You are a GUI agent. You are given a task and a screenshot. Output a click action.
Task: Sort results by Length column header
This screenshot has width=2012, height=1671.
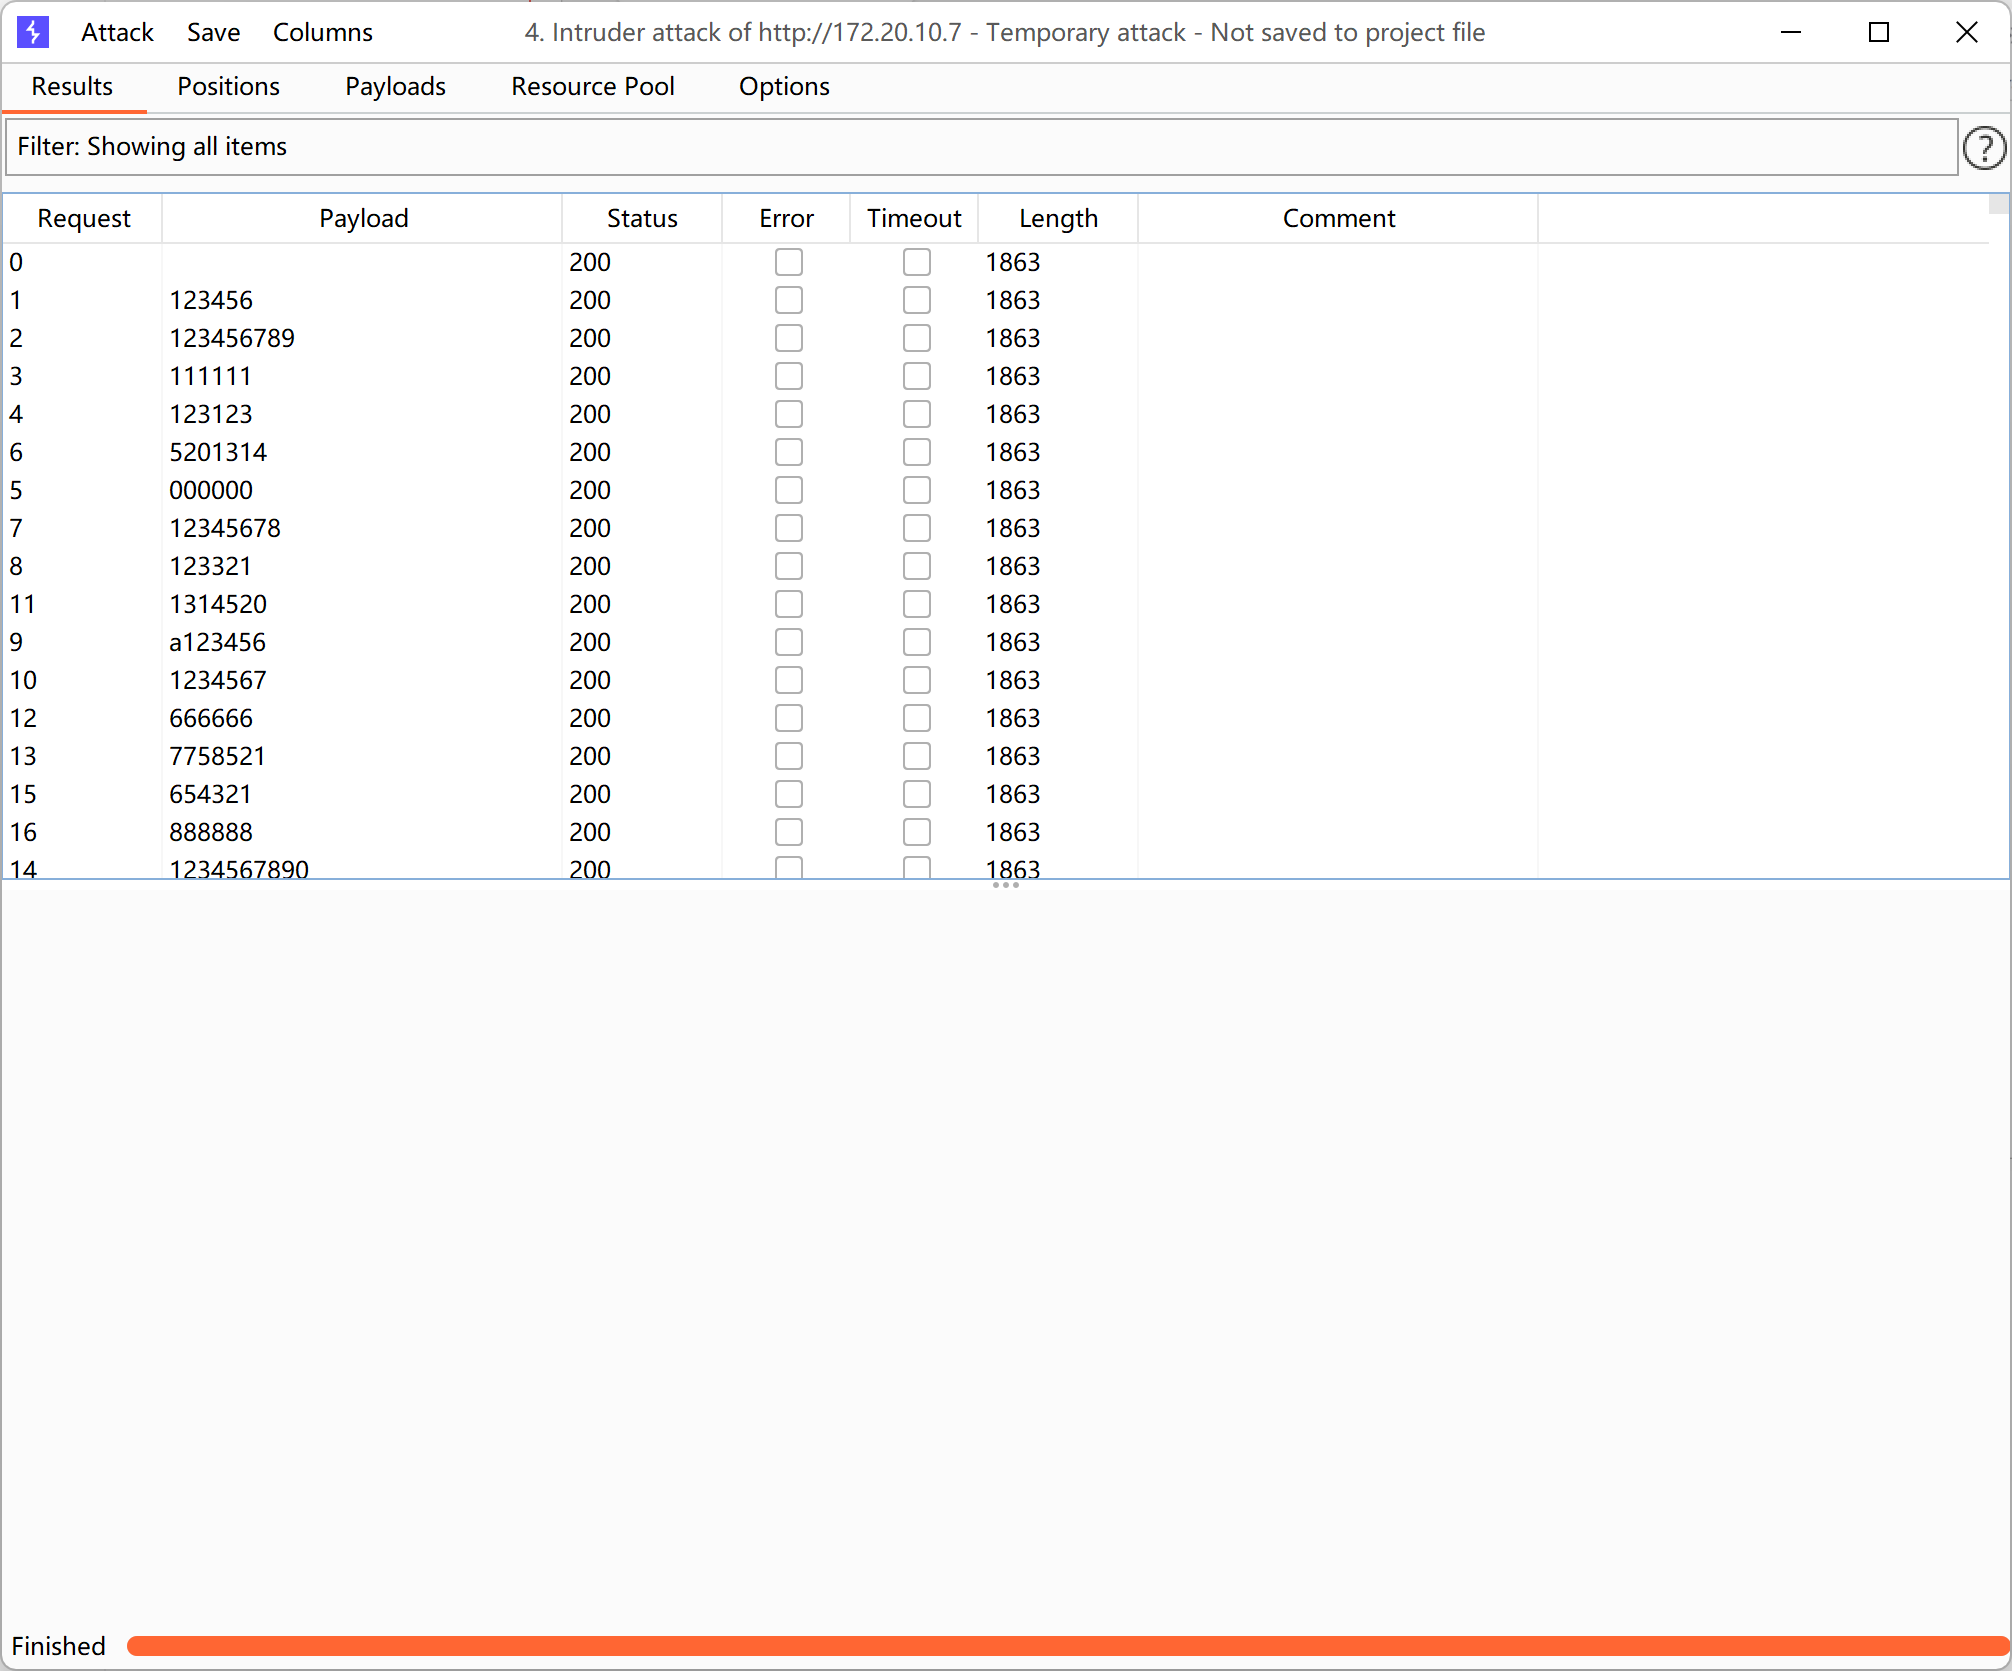(1058, 218)
